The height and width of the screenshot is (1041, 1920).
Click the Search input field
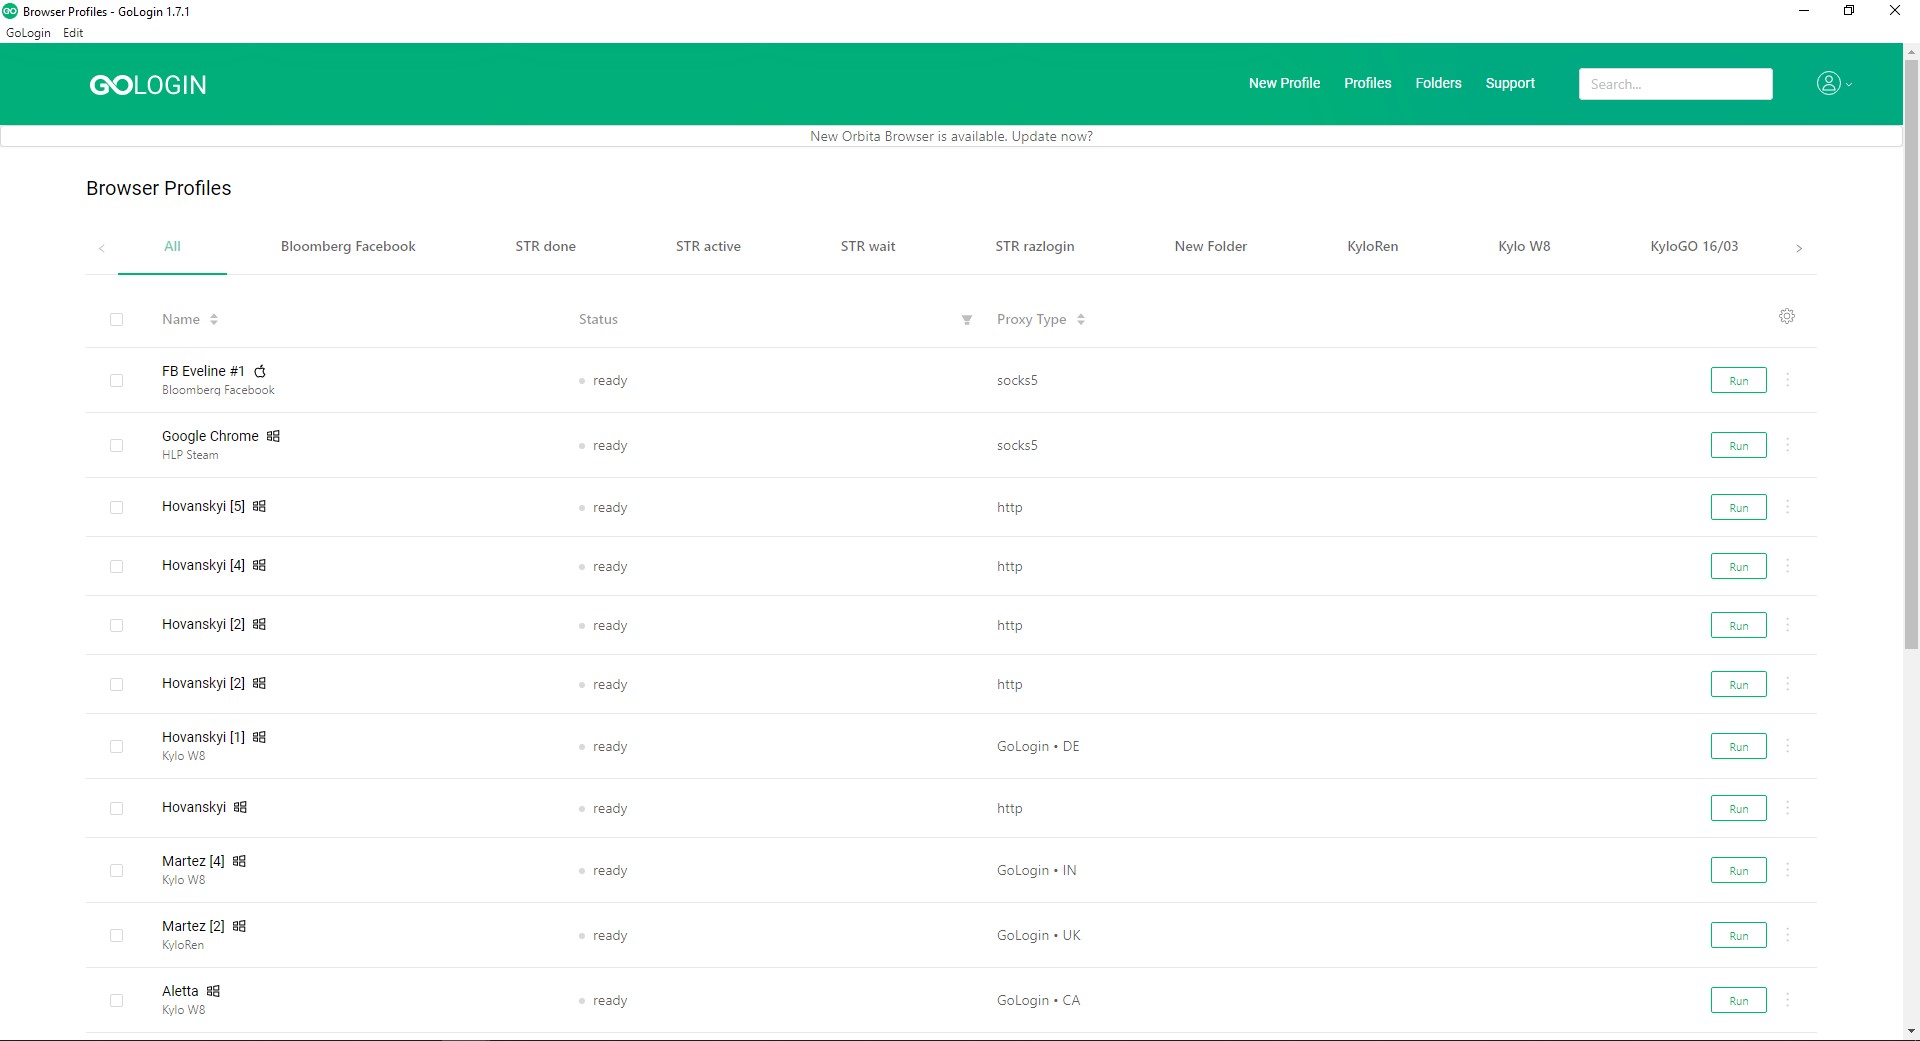(1675, 84)
